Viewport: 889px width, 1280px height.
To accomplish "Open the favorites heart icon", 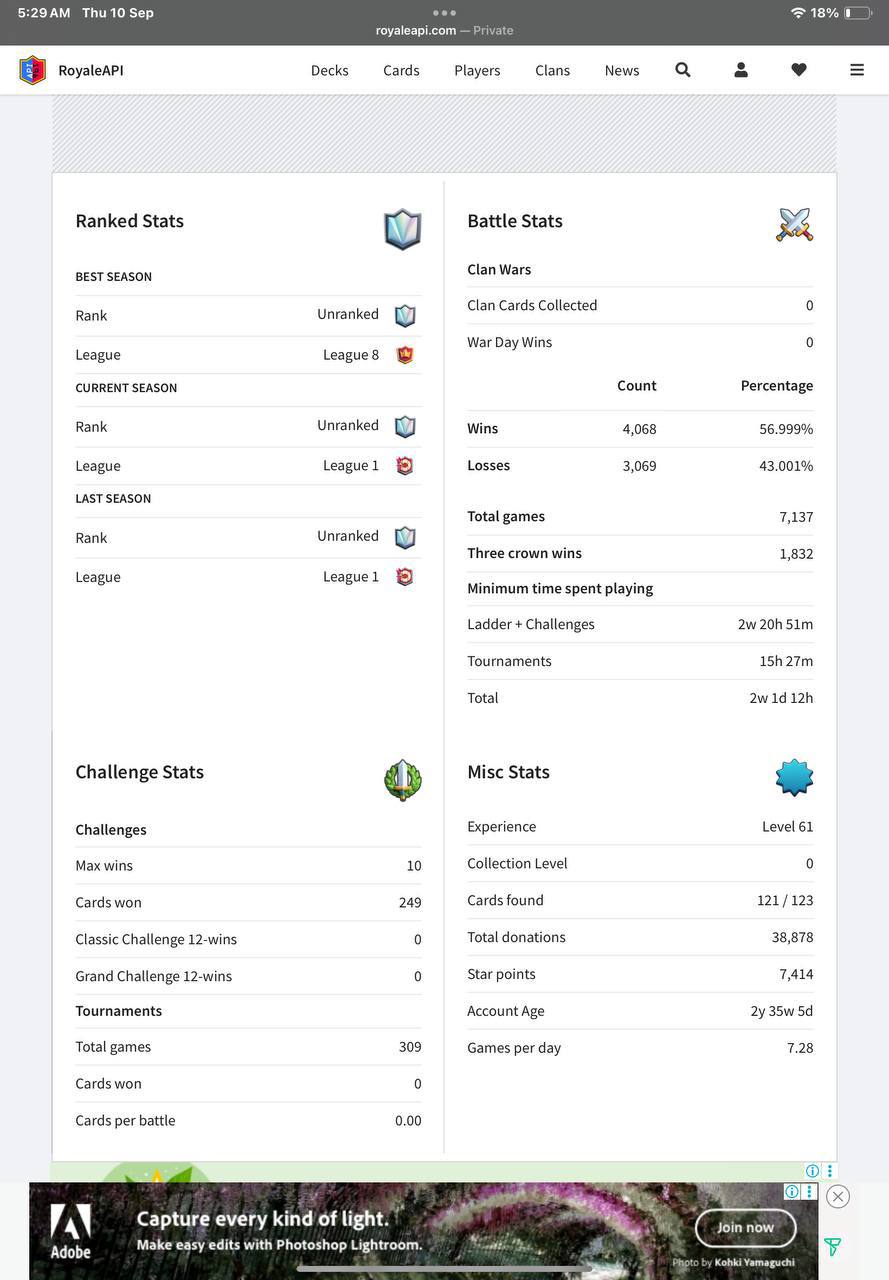I will coord(799,70).
